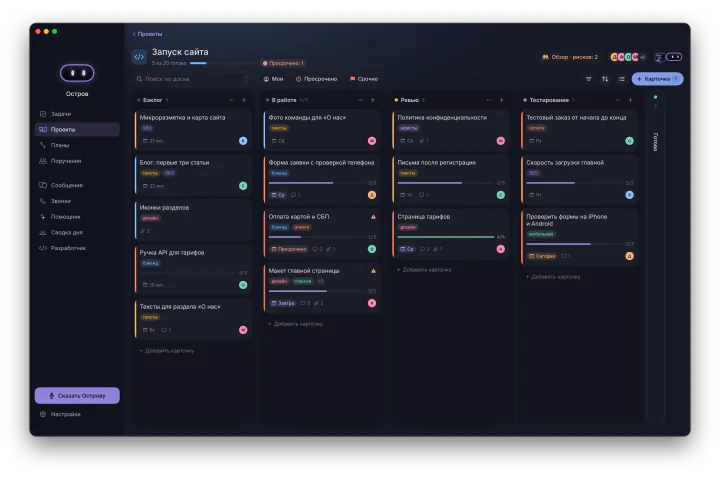
Task: Click the Сказать Острову button
Action: click(77, 395)
